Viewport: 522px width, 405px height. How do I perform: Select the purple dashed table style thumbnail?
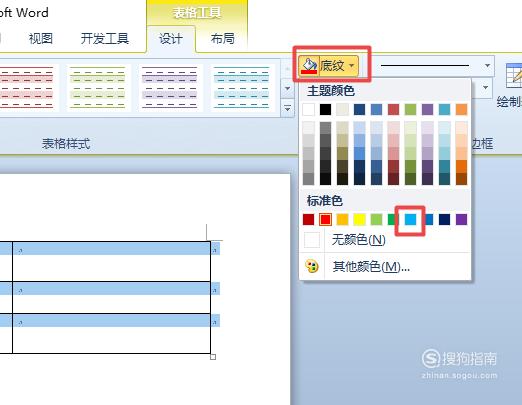click(170, 87)
